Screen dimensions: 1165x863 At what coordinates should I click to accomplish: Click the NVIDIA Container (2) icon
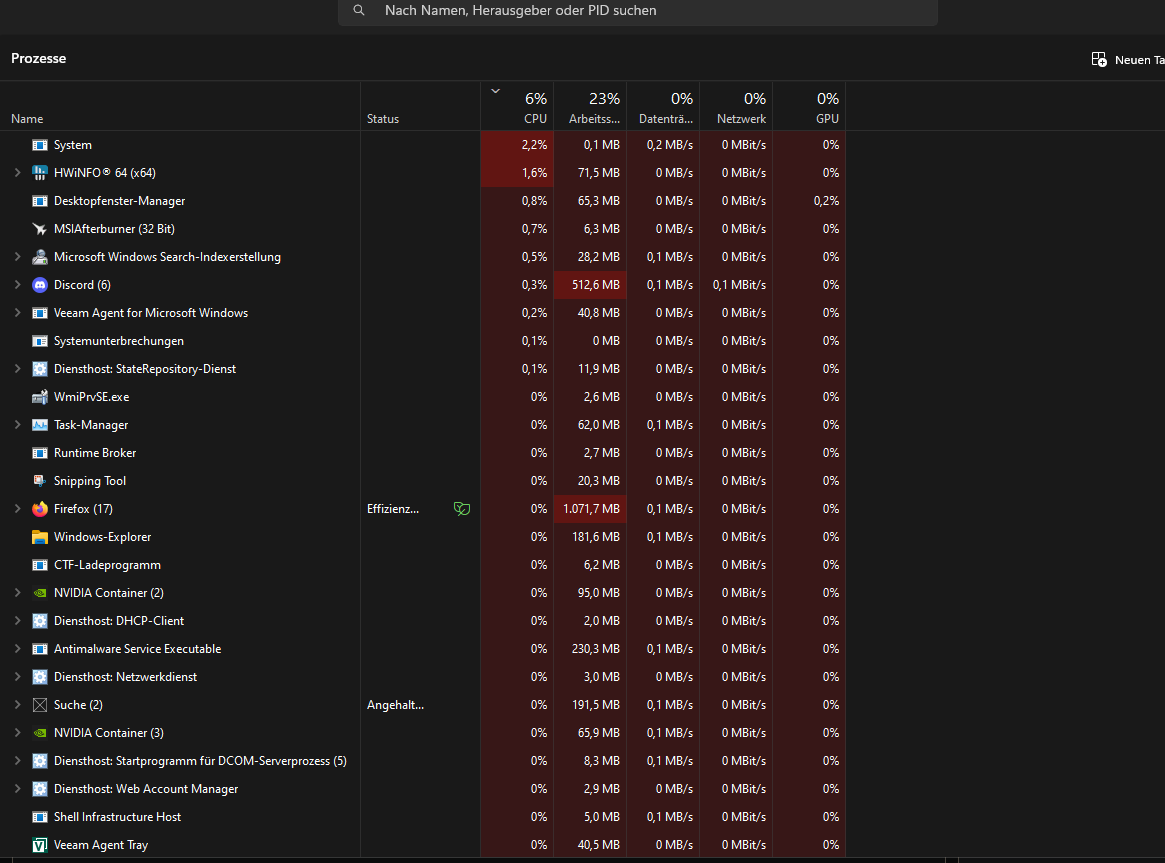(40, 593)
